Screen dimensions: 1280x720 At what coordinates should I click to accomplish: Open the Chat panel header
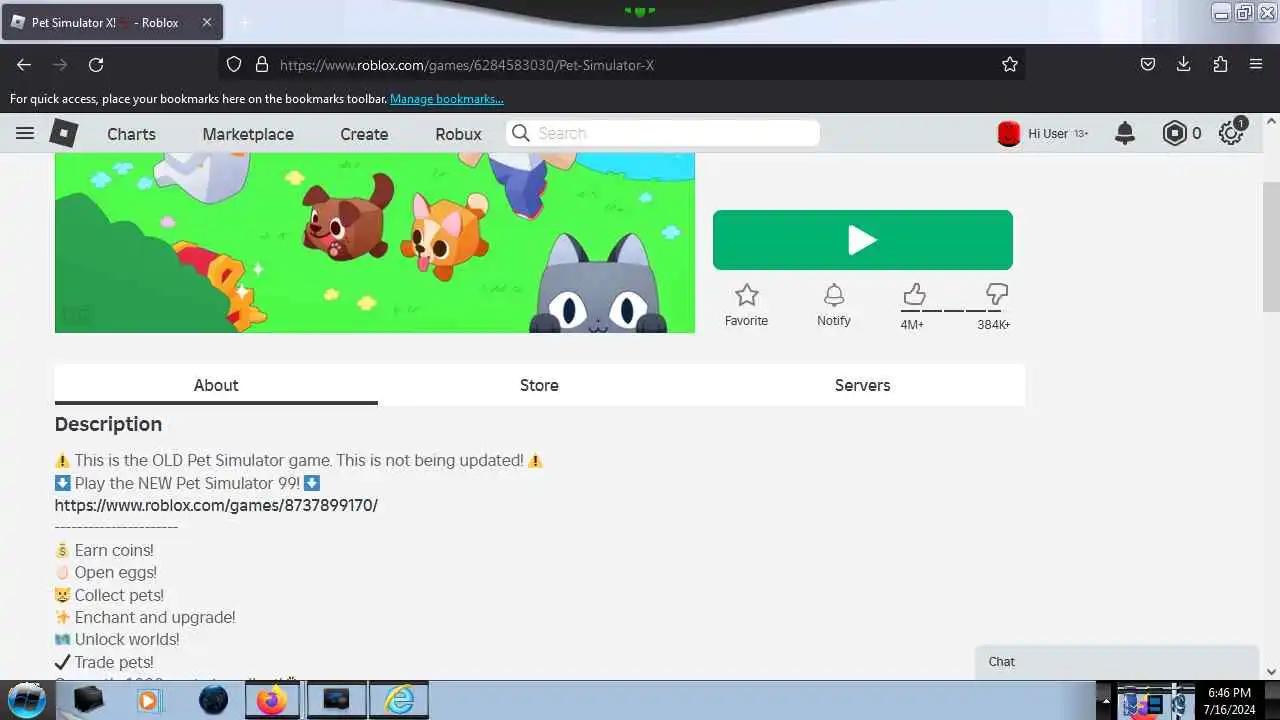(x=1117, y=662)
